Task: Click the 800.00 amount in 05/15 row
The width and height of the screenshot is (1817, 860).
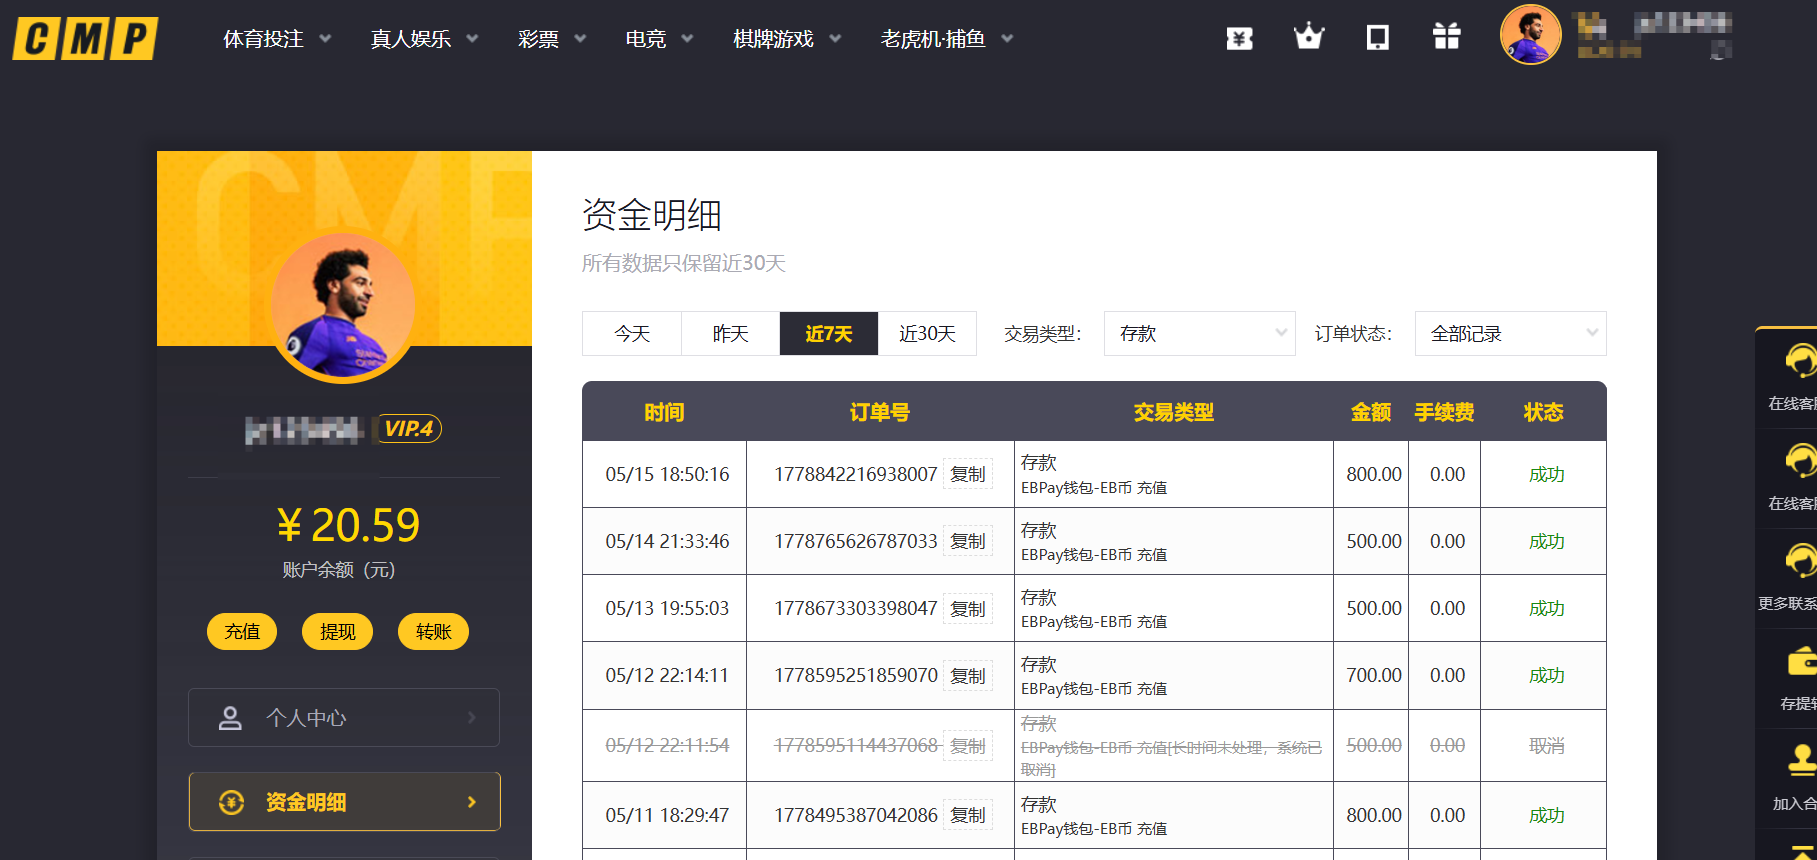Action: pos(1373,474)
